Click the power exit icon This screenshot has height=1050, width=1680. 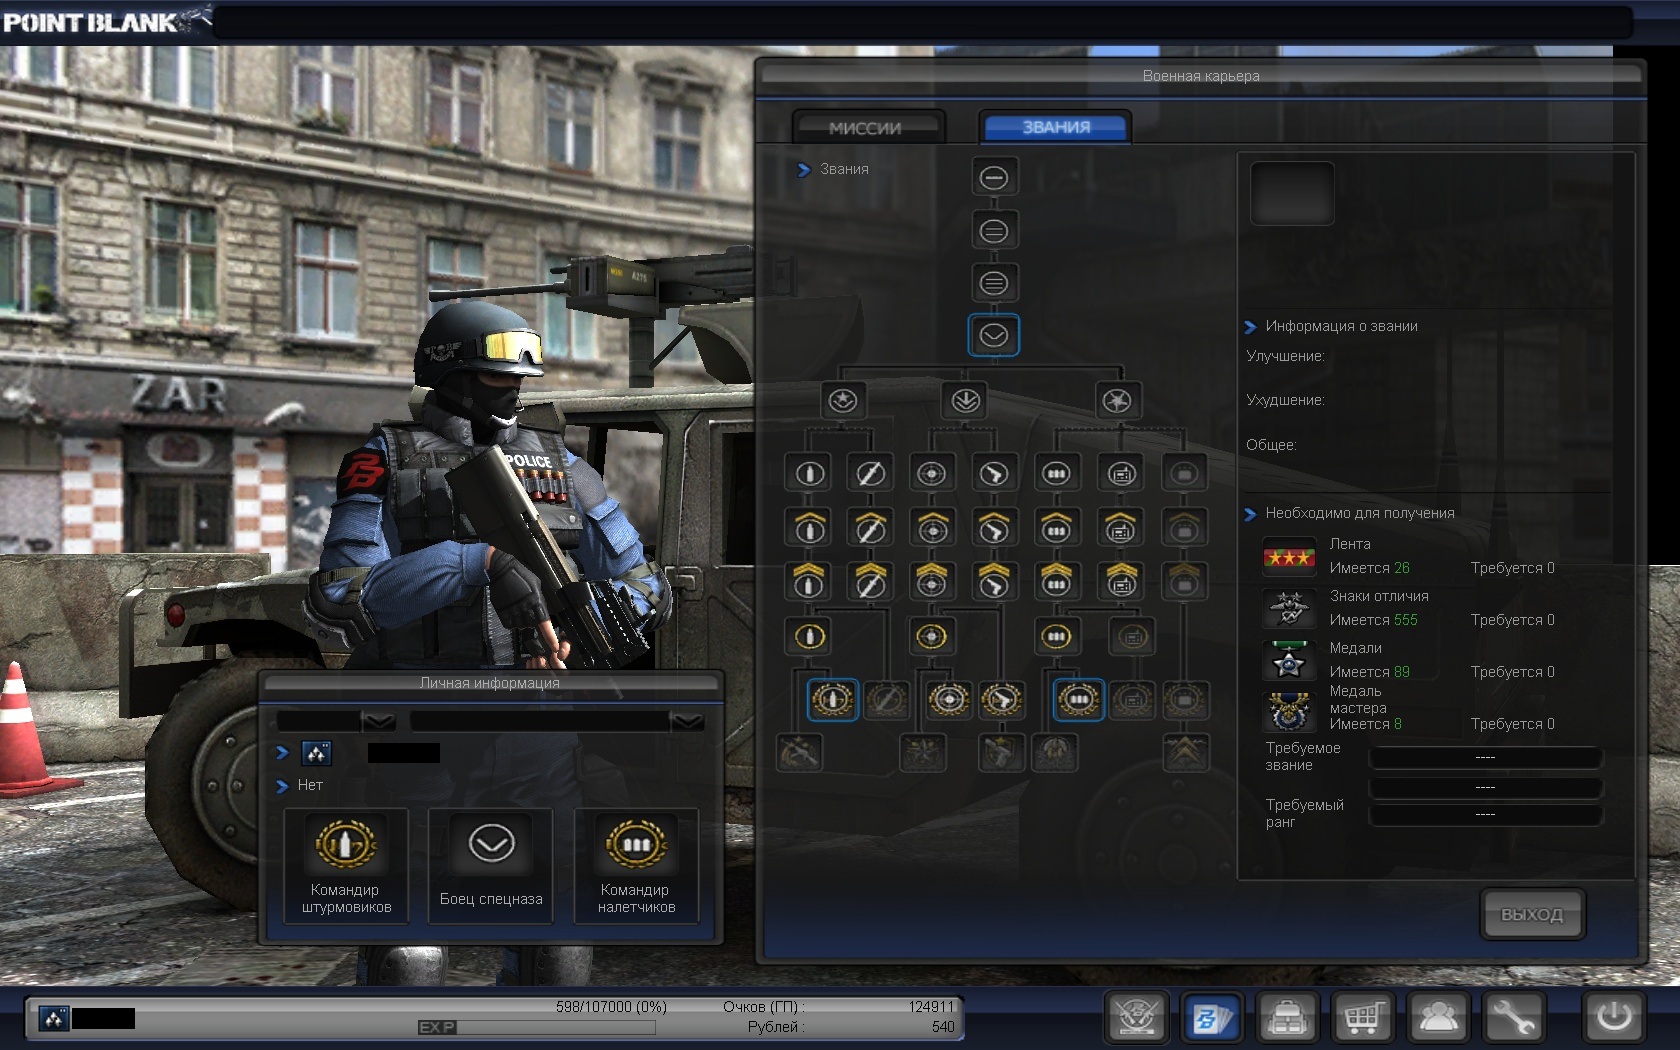click(1613, 1018)
